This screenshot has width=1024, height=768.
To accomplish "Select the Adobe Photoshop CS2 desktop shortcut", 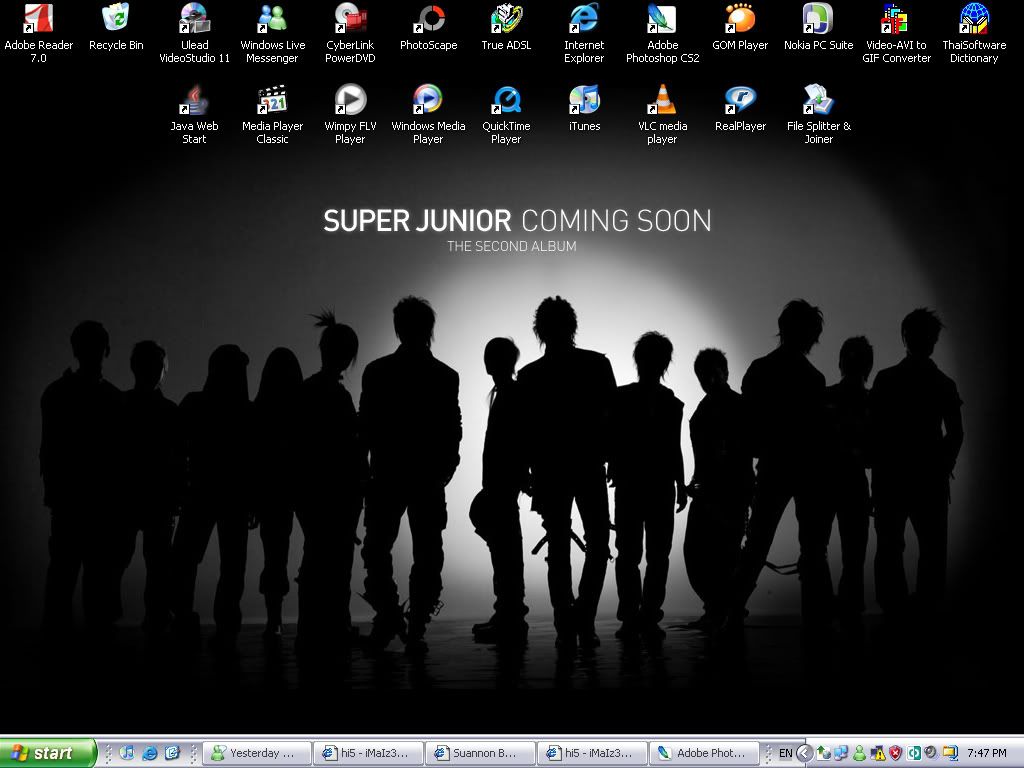I will (662, 33).
